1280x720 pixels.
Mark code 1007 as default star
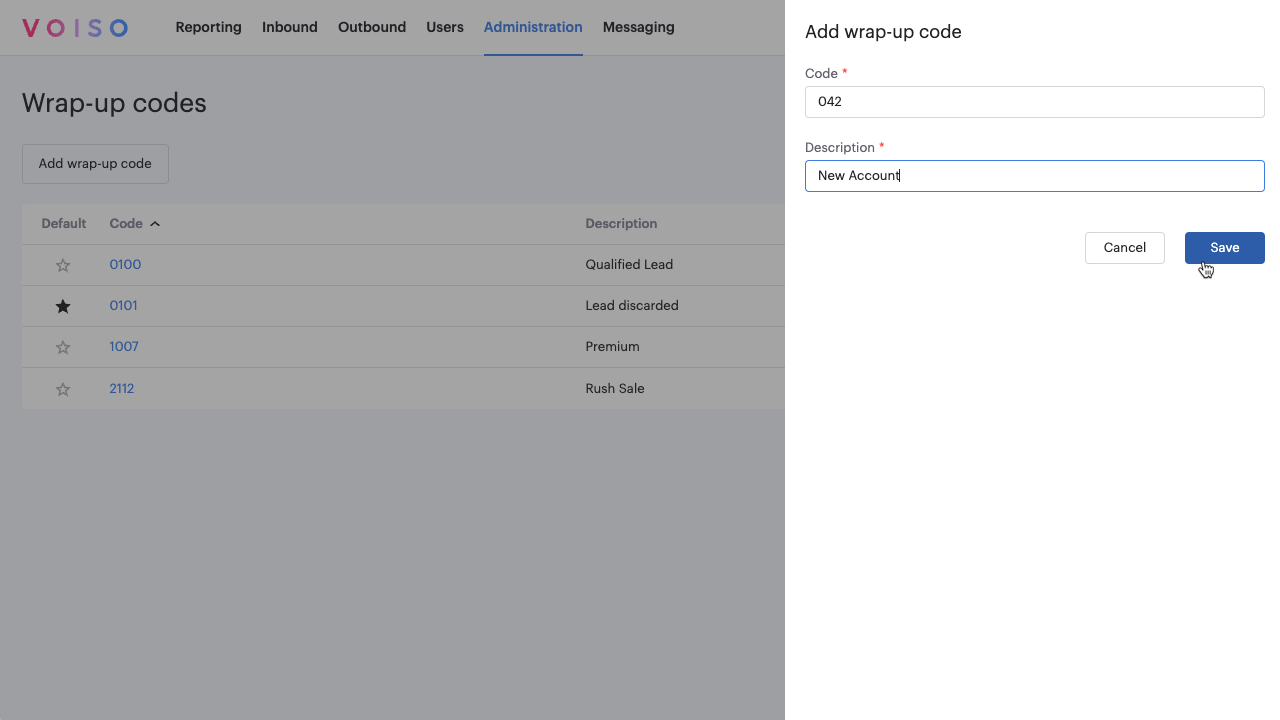tap(63, 347)
